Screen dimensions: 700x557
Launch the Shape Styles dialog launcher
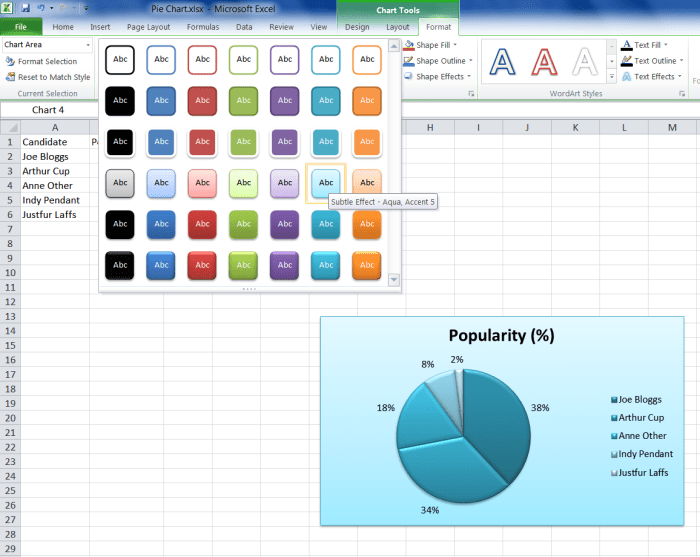point(471,94)
